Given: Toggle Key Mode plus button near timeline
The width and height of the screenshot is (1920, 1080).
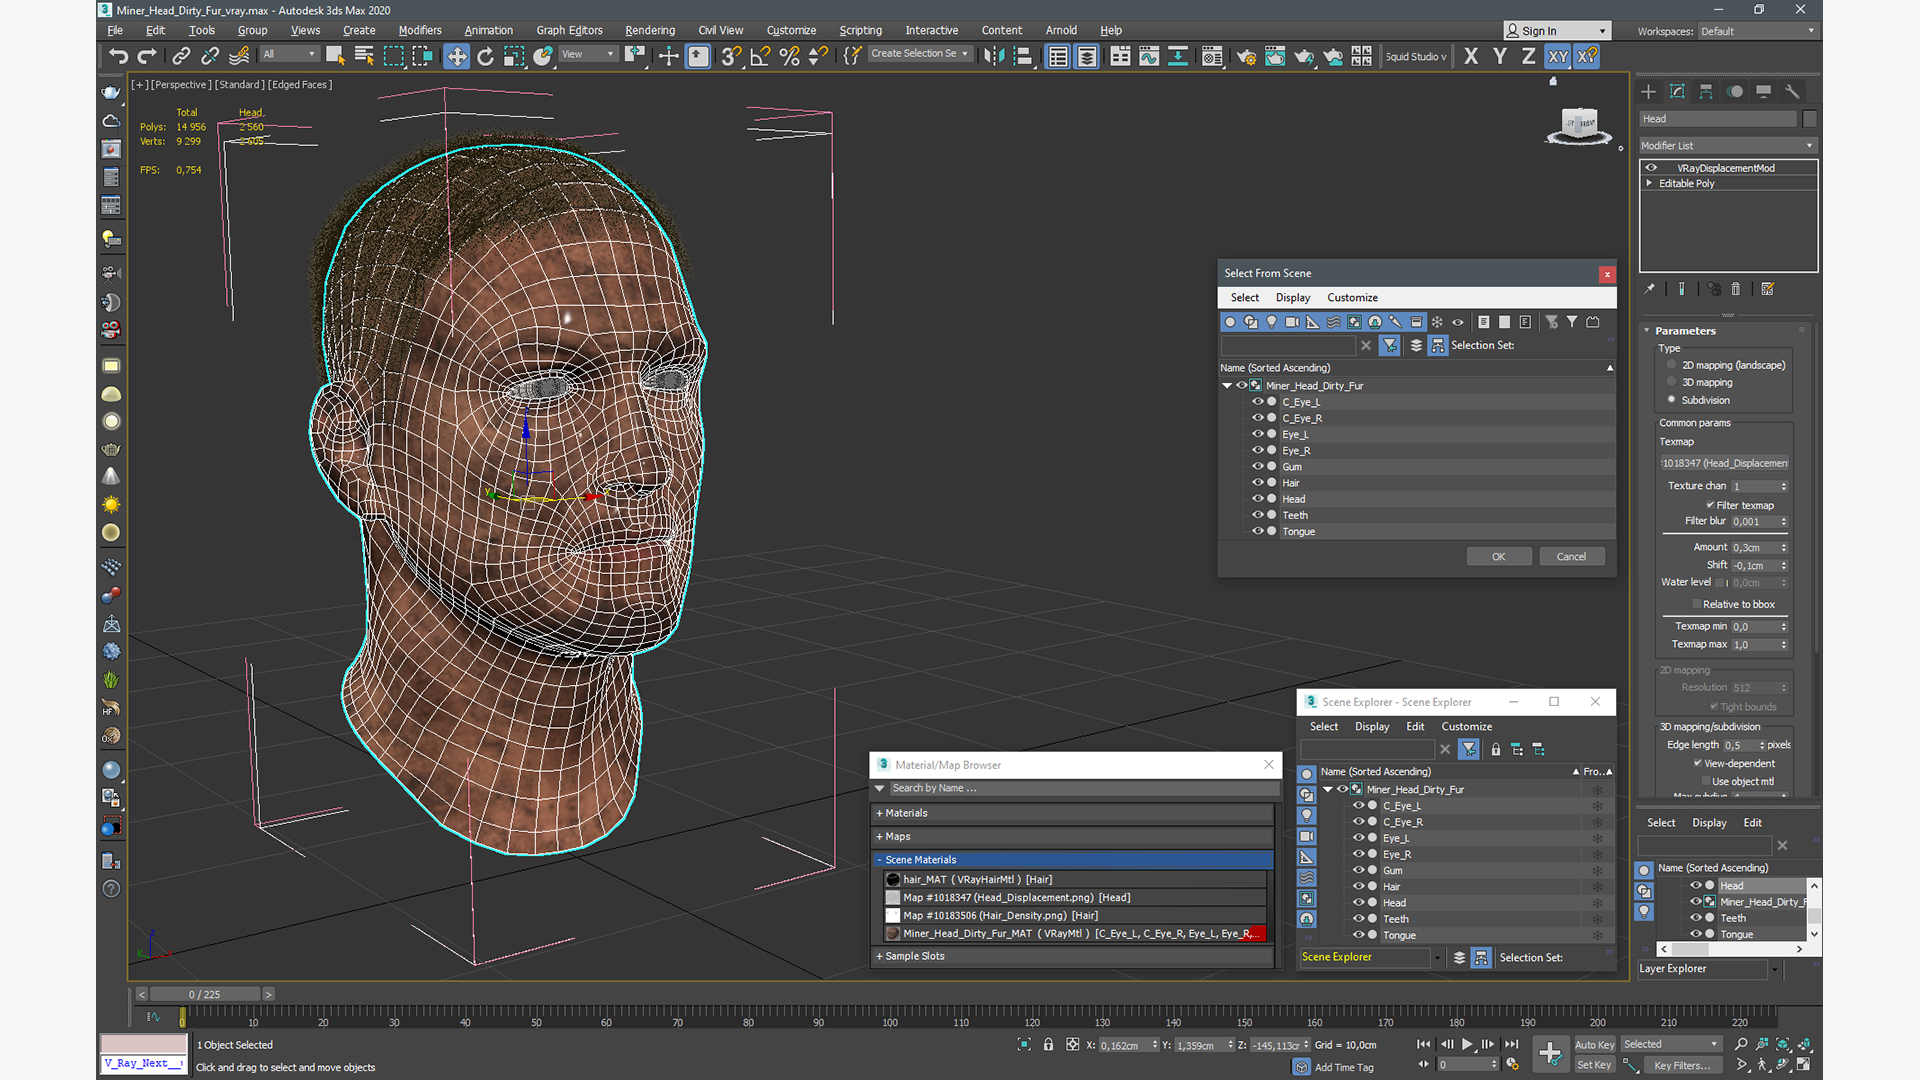Looking at the screenshot, I should (1550, 1053).
